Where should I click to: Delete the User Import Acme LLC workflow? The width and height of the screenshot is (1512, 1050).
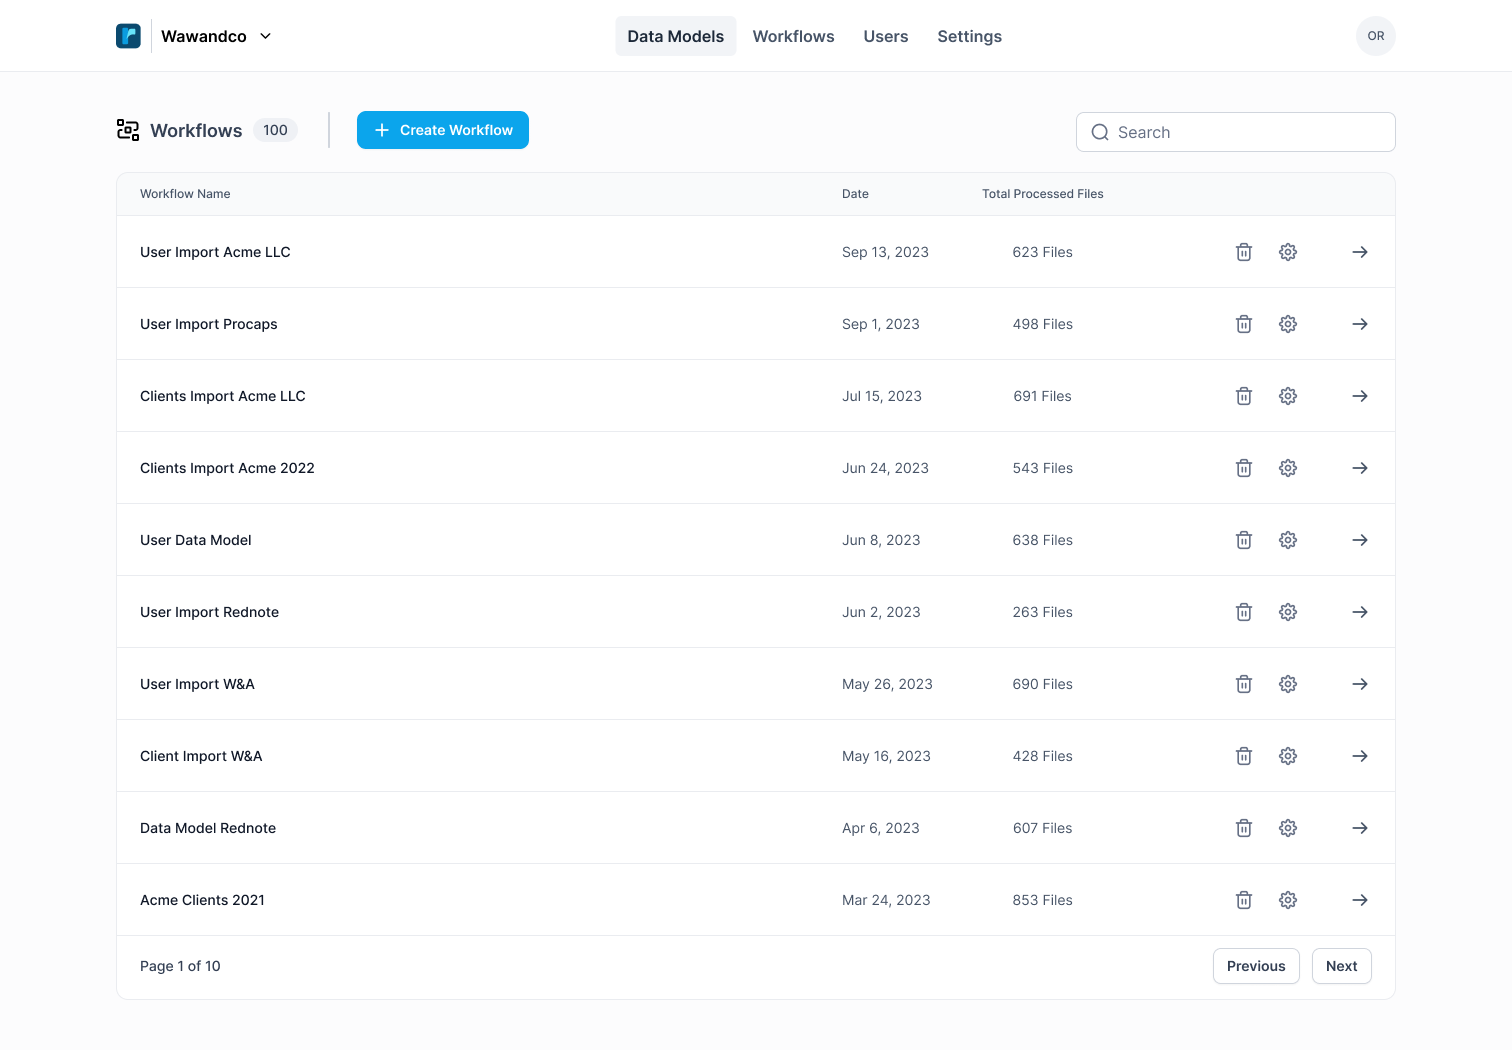coord(1244,252)
